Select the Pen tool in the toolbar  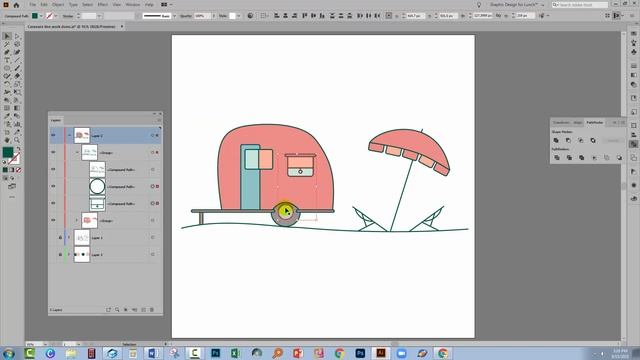[7, 52]
